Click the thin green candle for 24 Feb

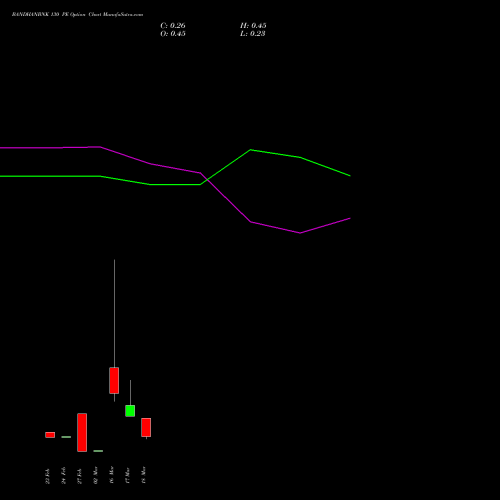coord(66,437)
